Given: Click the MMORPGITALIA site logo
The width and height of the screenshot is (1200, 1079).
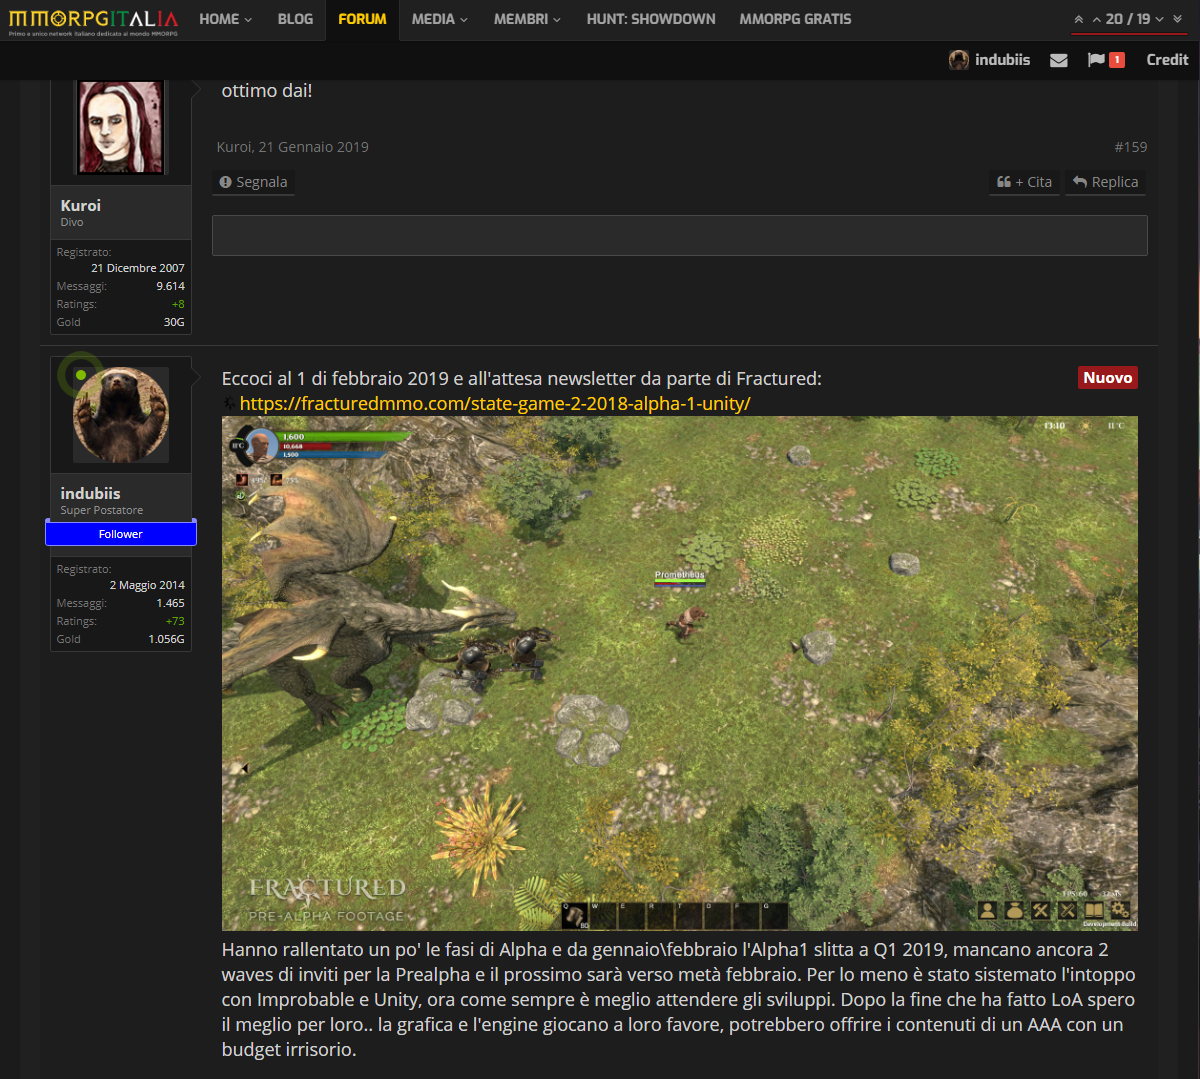Looking at the screenshot, I should point(93,20).
